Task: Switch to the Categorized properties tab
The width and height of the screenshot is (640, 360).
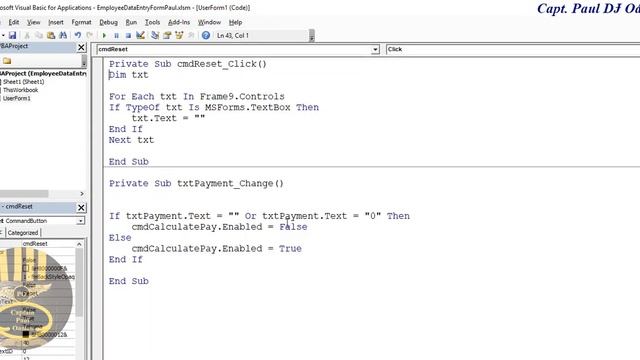Action: point(23,233)
